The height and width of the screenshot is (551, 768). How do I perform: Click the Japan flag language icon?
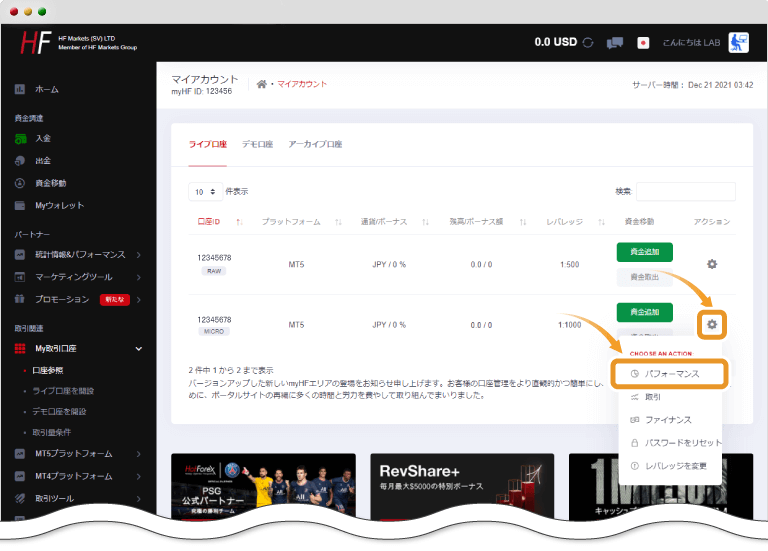643,43
